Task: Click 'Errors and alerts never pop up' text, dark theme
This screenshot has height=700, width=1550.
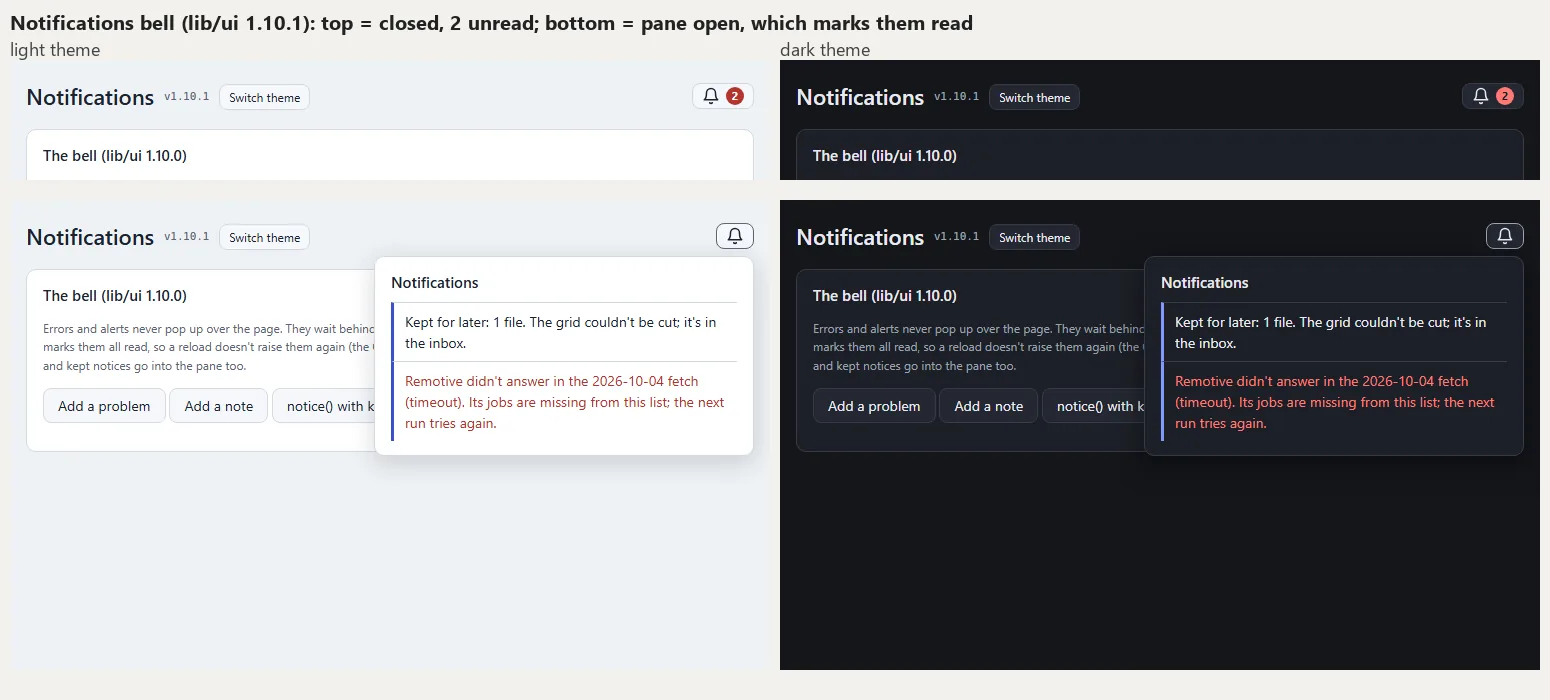Action: (979, 347)
